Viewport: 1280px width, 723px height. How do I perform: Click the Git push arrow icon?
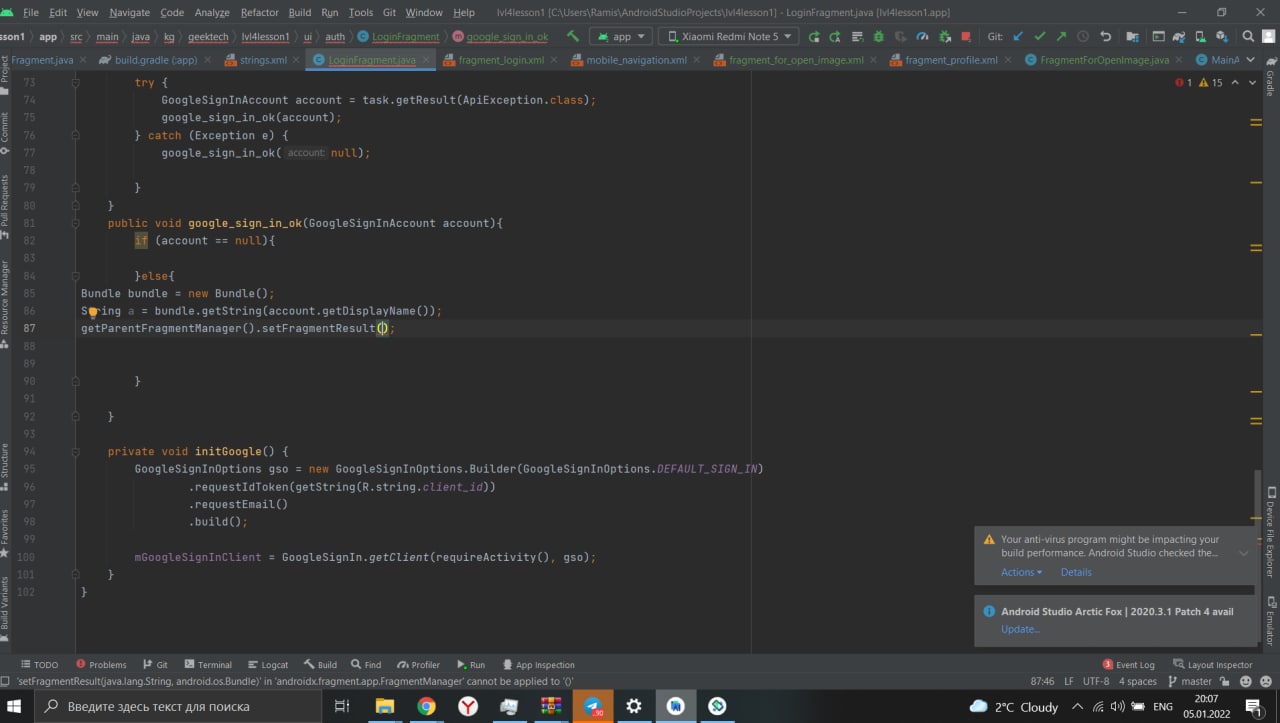(1061, 36)
